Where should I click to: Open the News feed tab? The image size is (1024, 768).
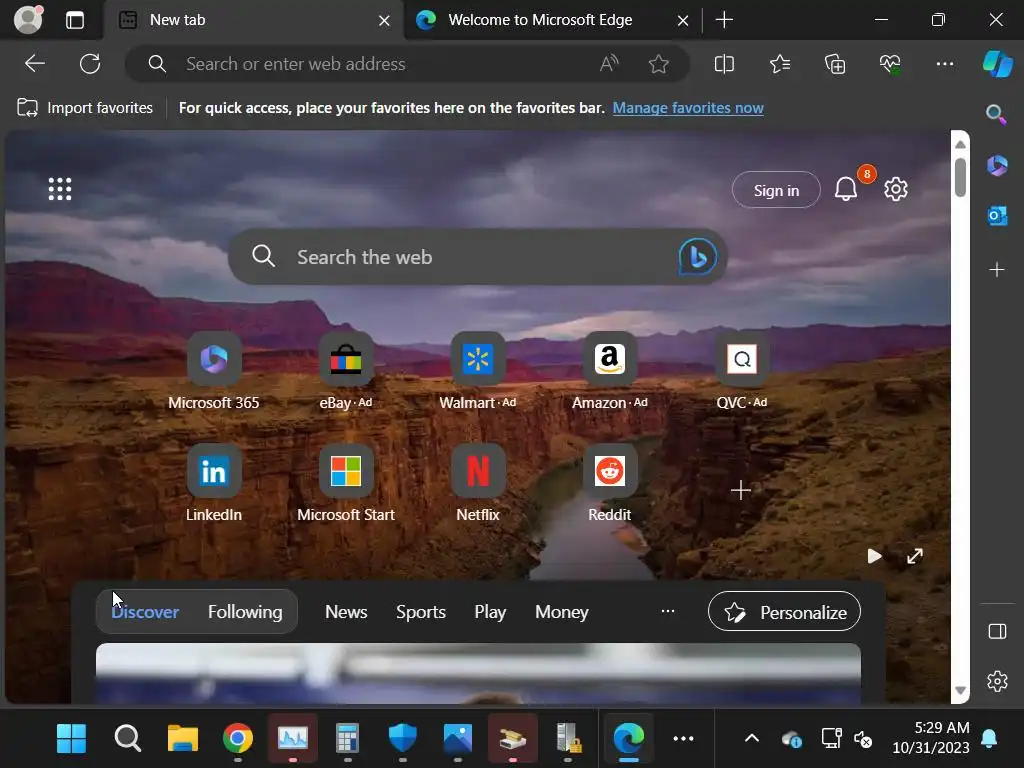click(346, 612)
